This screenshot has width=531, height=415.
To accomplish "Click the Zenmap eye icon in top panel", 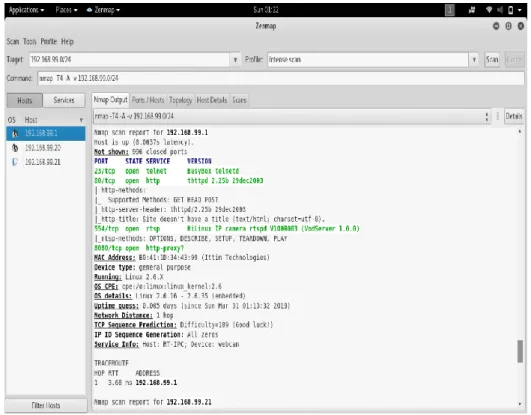I will point(89,10).
